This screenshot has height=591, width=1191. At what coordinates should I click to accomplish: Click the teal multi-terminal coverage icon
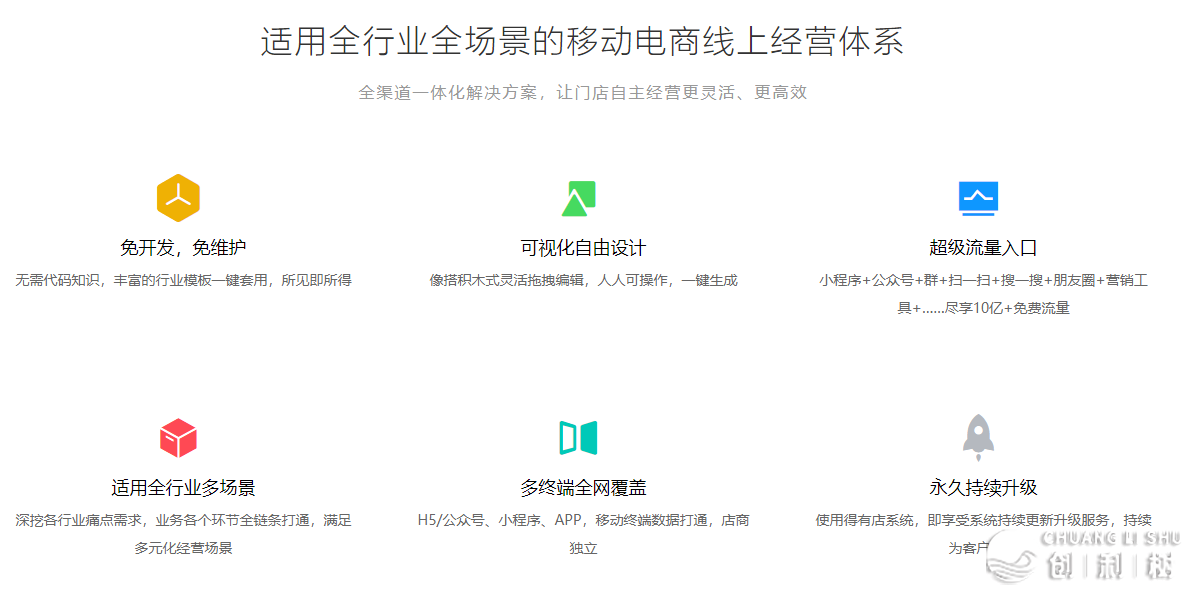point(578,438)
